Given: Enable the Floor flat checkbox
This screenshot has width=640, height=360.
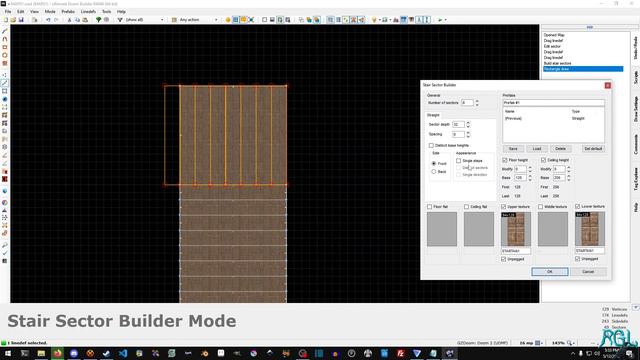Looking at the screenshot, I should [x=429, y=207].
